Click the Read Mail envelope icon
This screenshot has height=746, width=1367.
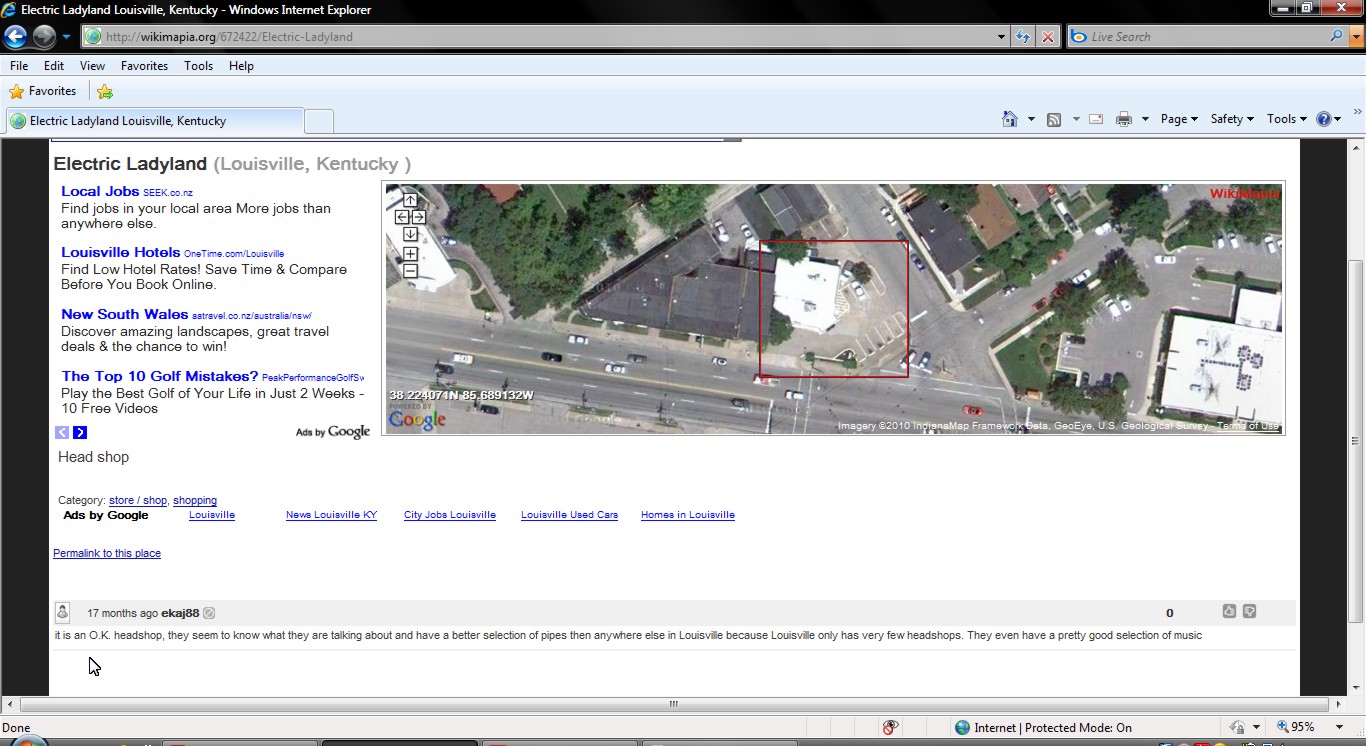pos(1096,119)
